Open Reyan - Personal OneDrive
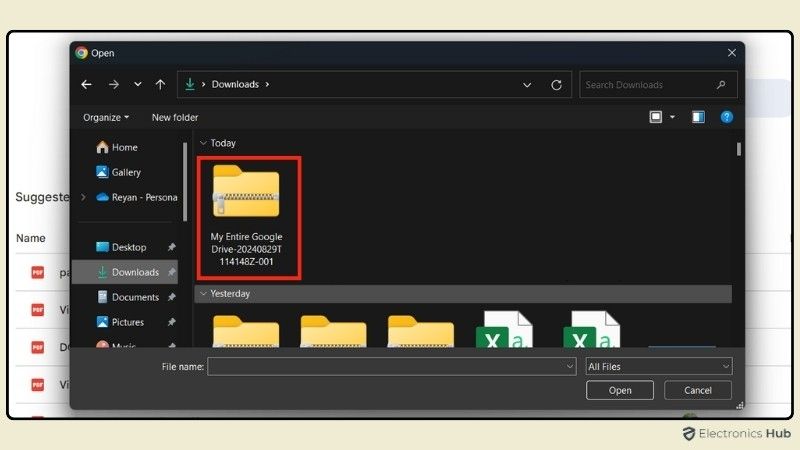 point(137,197)
